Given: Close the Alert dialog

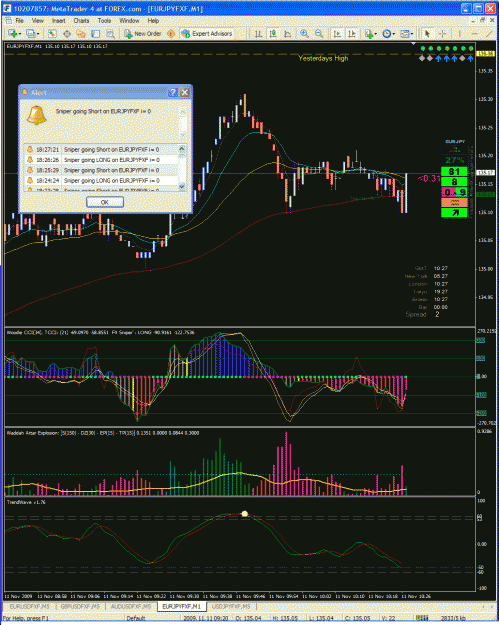Looking at the screenshot, I should click(x=185, y=92).
